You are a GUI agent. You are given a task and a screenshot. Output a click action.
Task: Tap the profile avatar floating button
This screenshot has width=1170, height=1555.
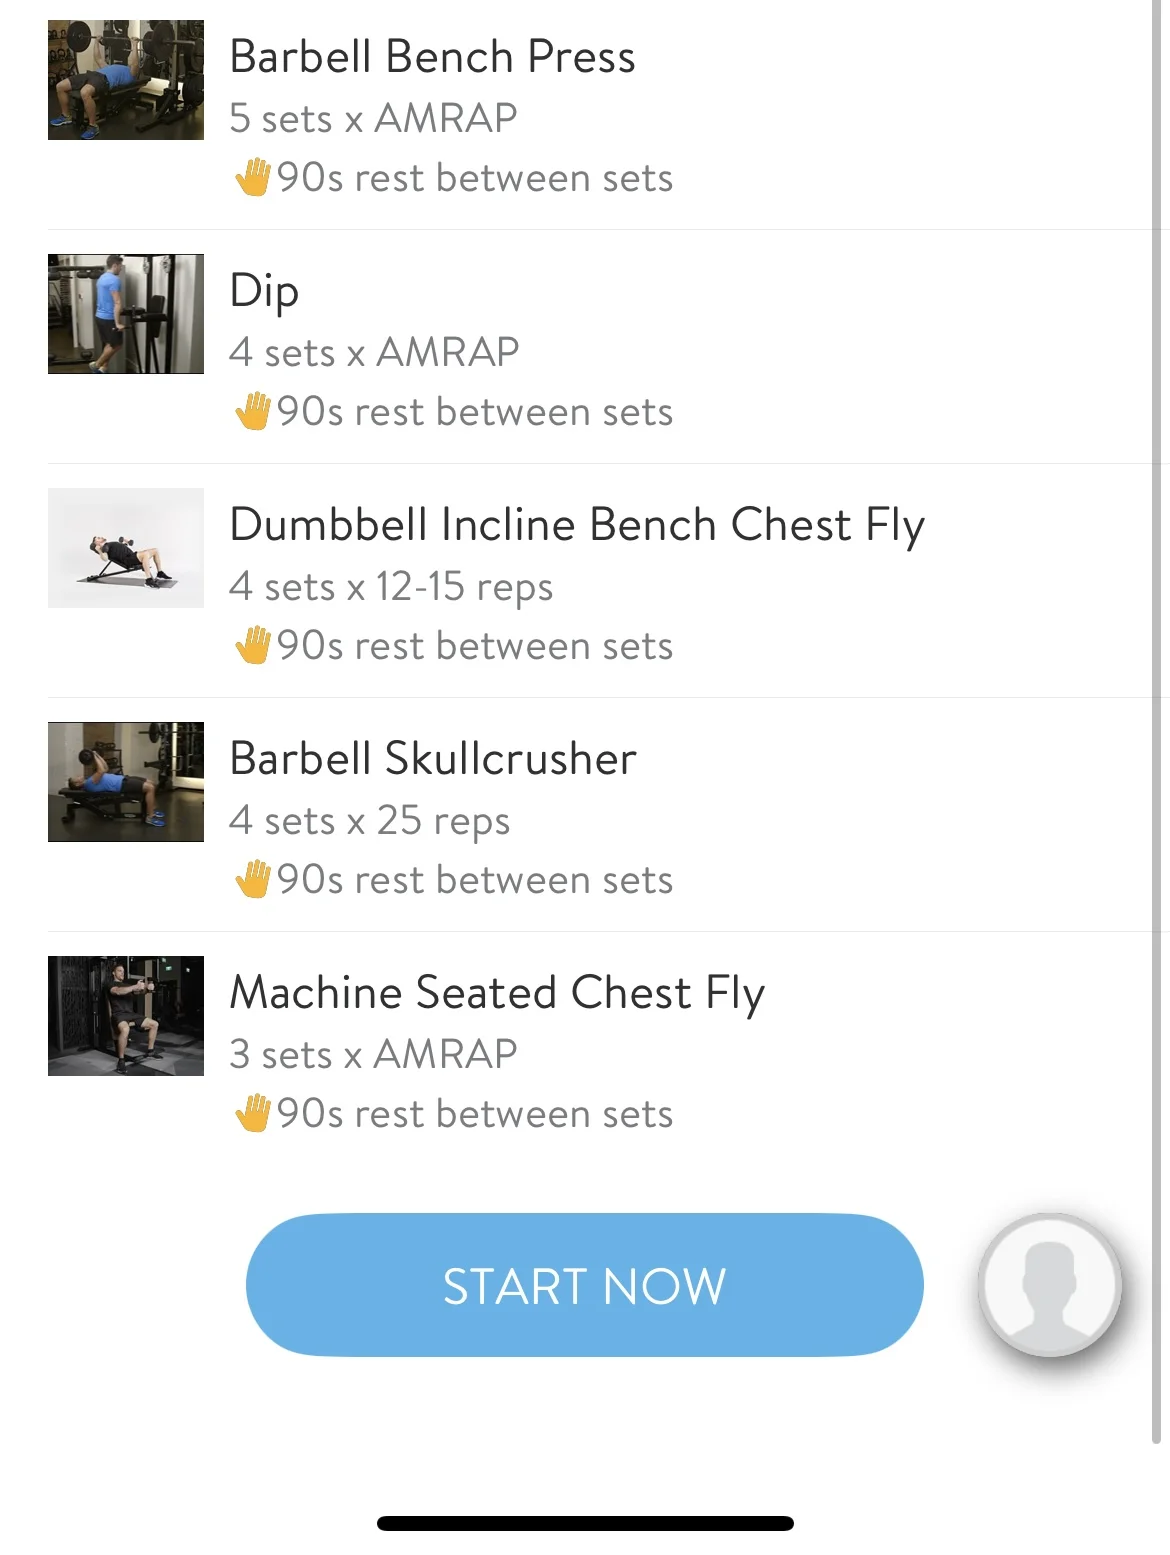tap(1049, 1285)
